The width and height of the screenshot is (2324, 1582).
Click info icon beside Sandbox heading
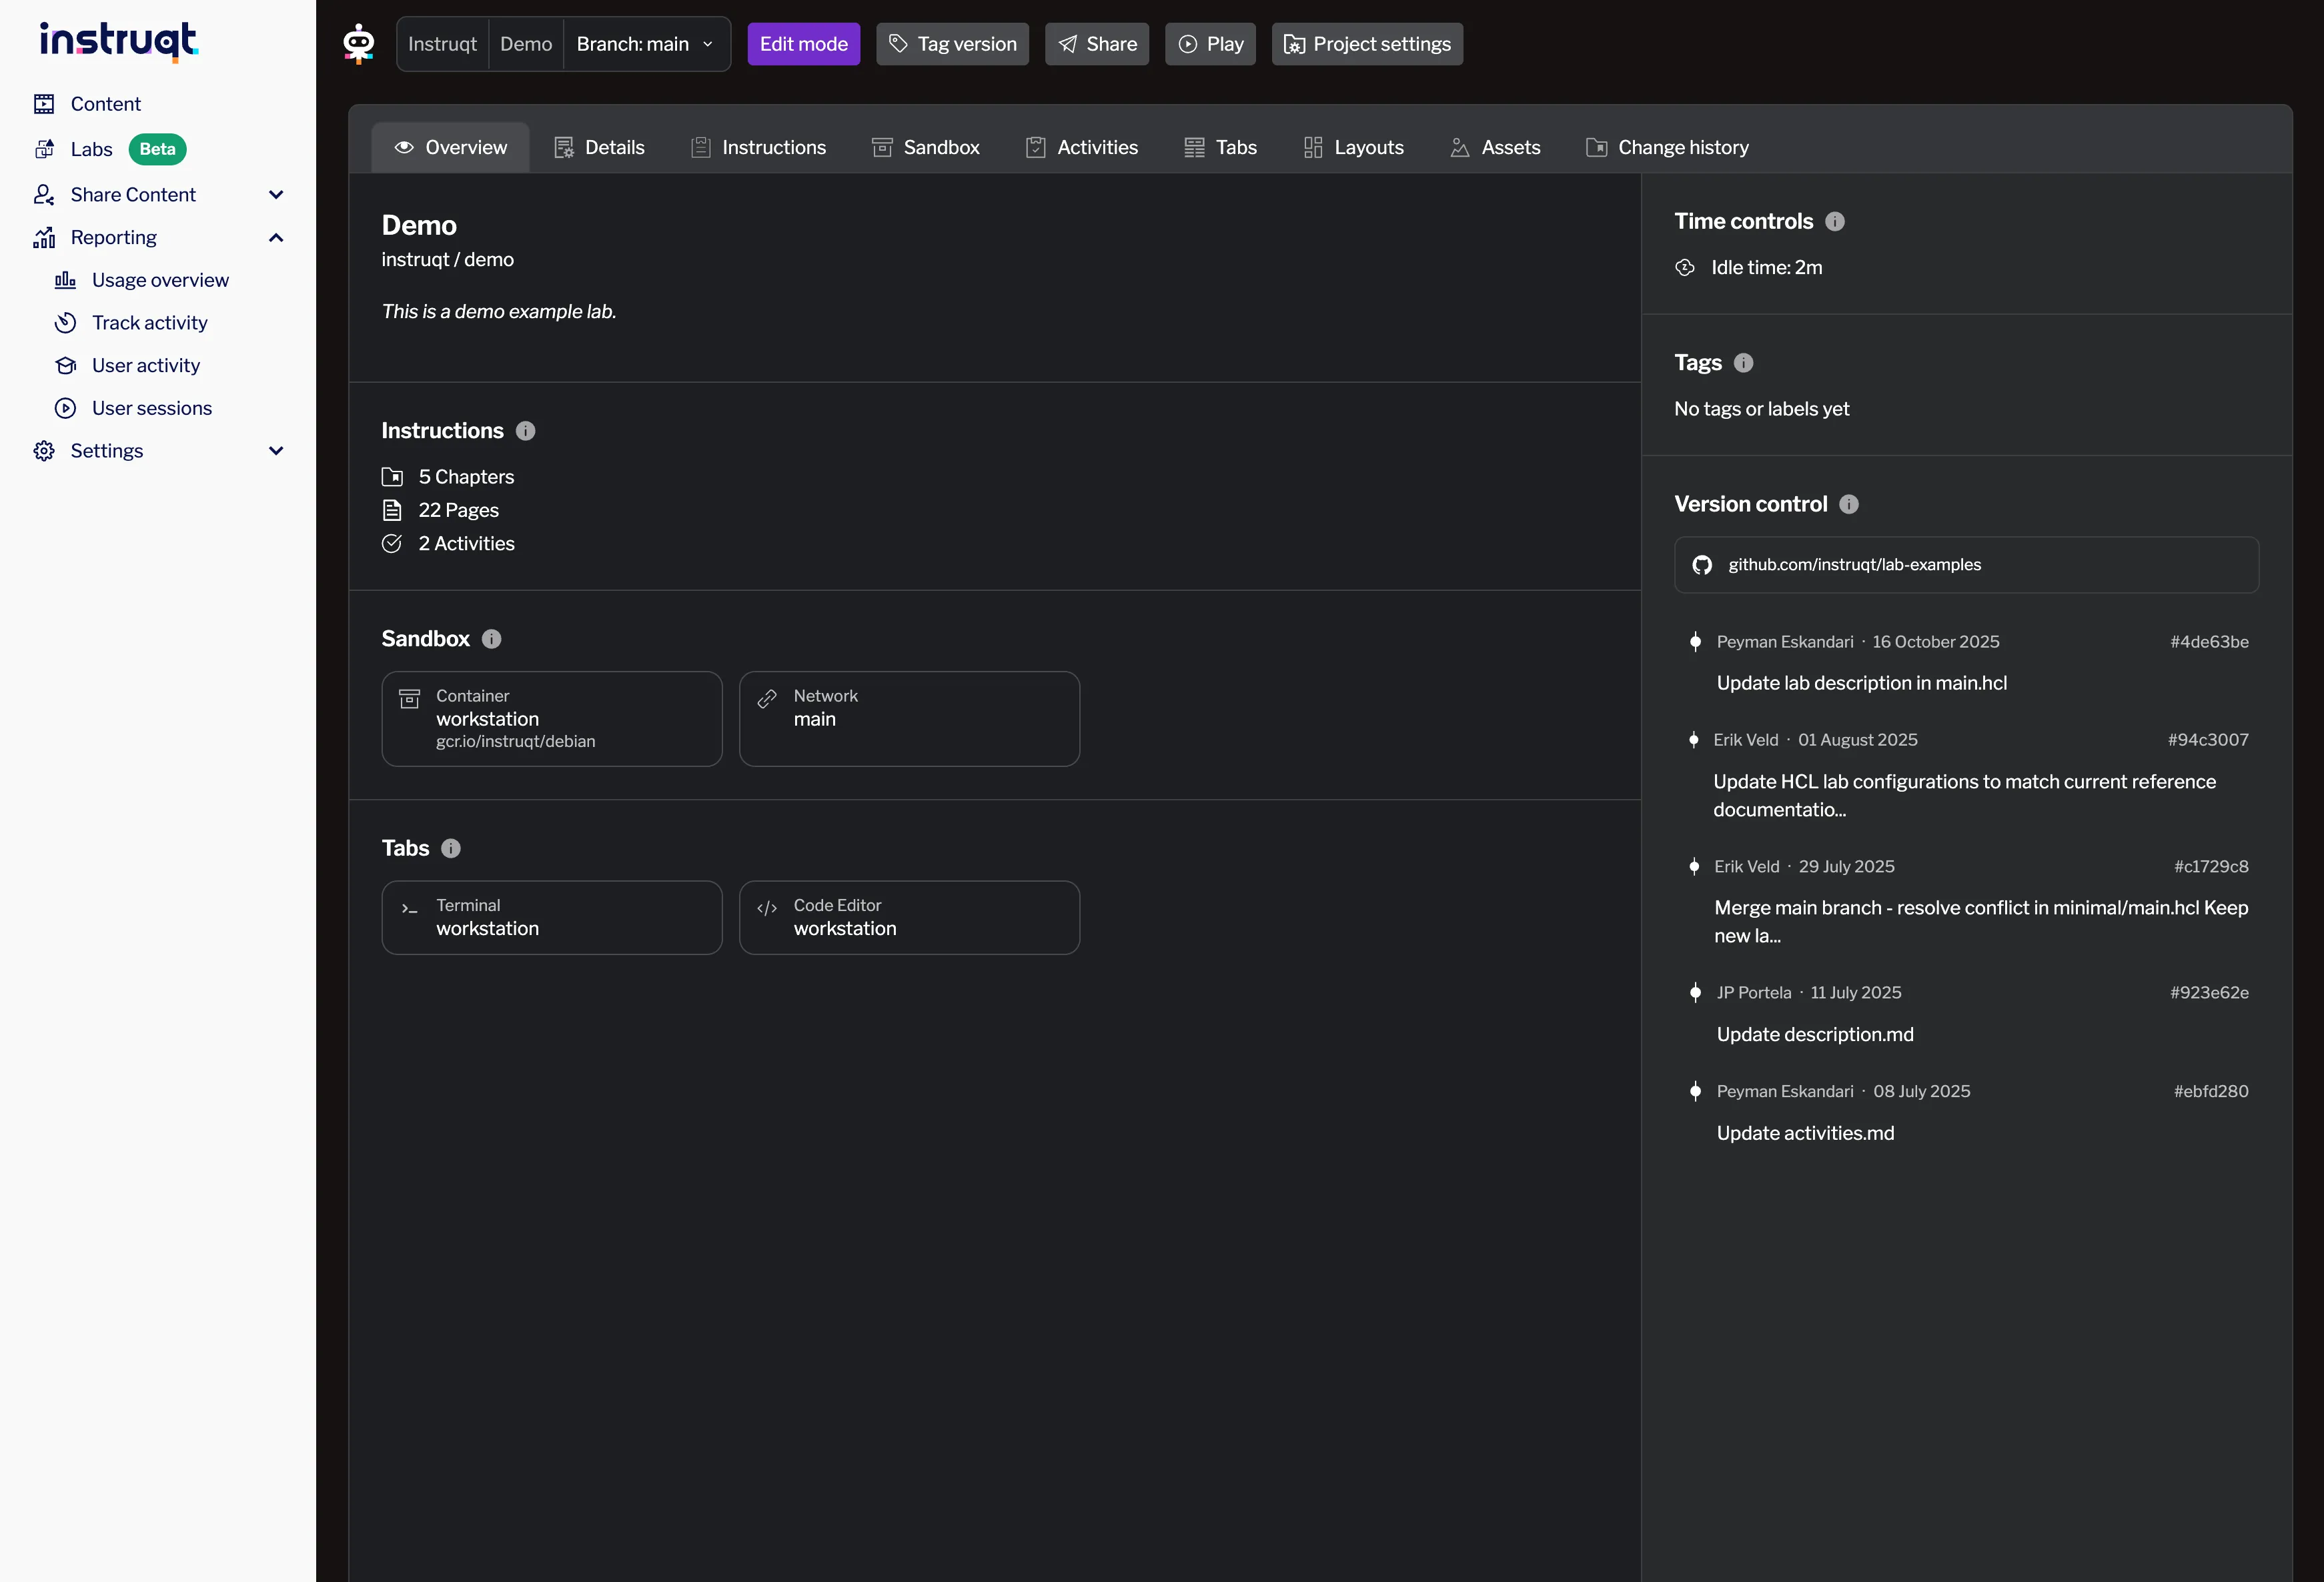click(x=491, y=639)
